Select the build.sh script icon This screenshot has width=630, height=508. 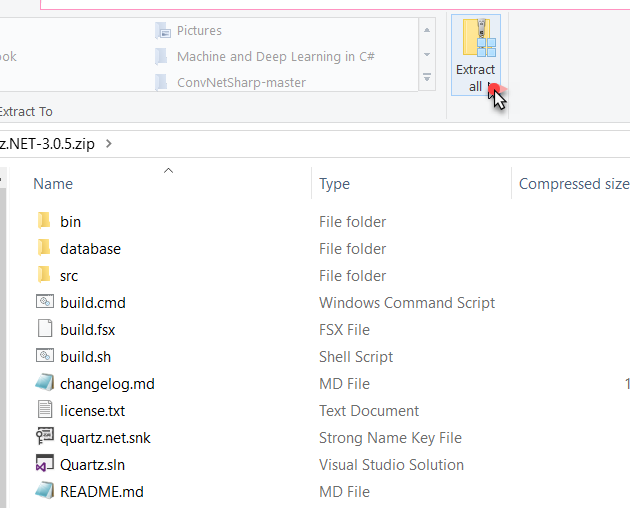[x=45, y=355]
